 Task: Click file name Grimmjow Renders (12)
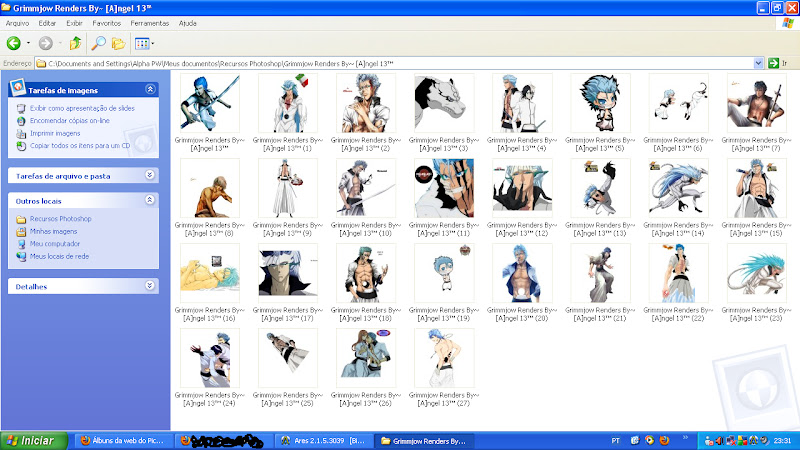click(x=522, y=229)
